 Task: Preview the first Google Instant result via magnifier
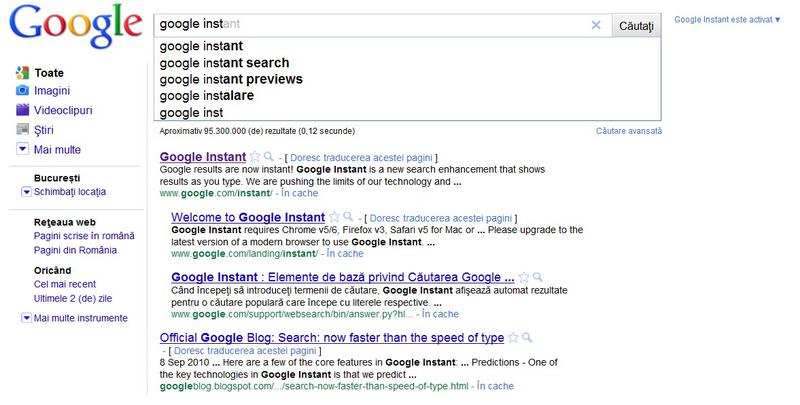[269, 157]
